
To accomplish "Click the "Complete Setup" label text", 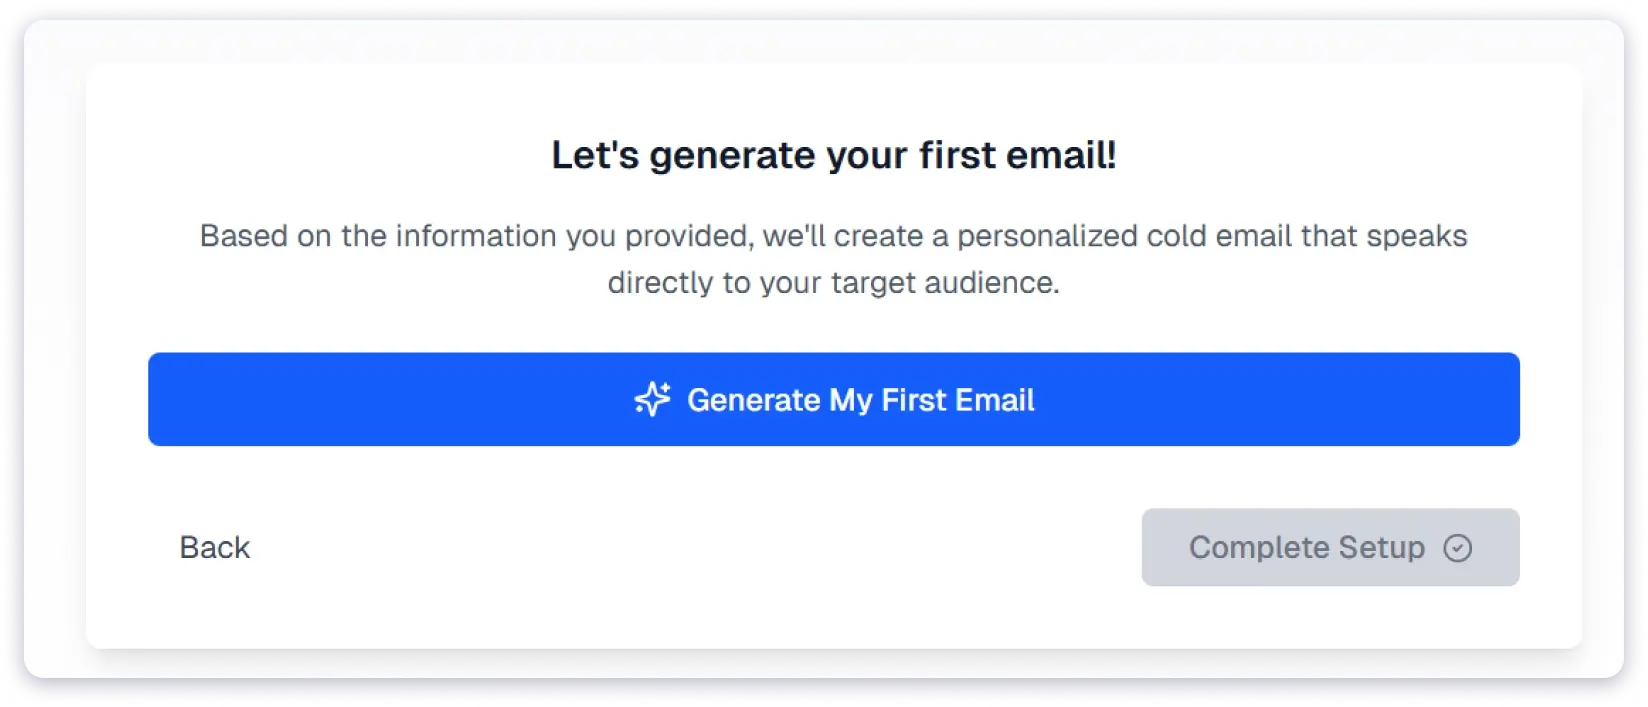I will pos(1306,548).
